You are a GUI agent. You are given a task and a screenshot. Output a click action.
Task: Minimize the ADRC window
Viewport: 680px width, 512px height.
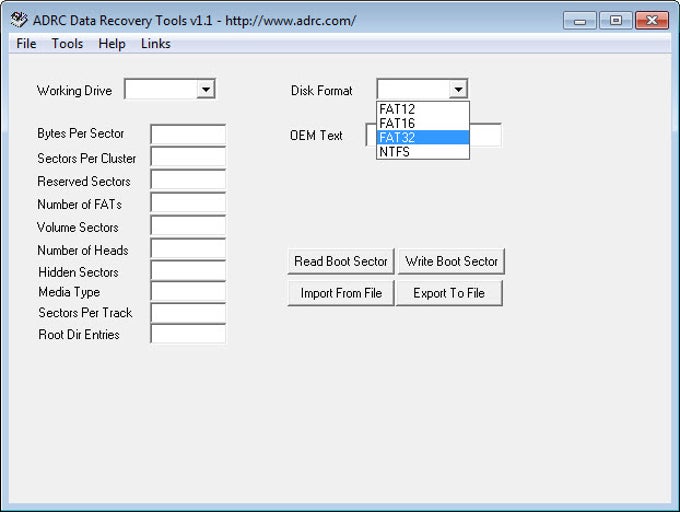pyautogui.click(x=580, y=21)
